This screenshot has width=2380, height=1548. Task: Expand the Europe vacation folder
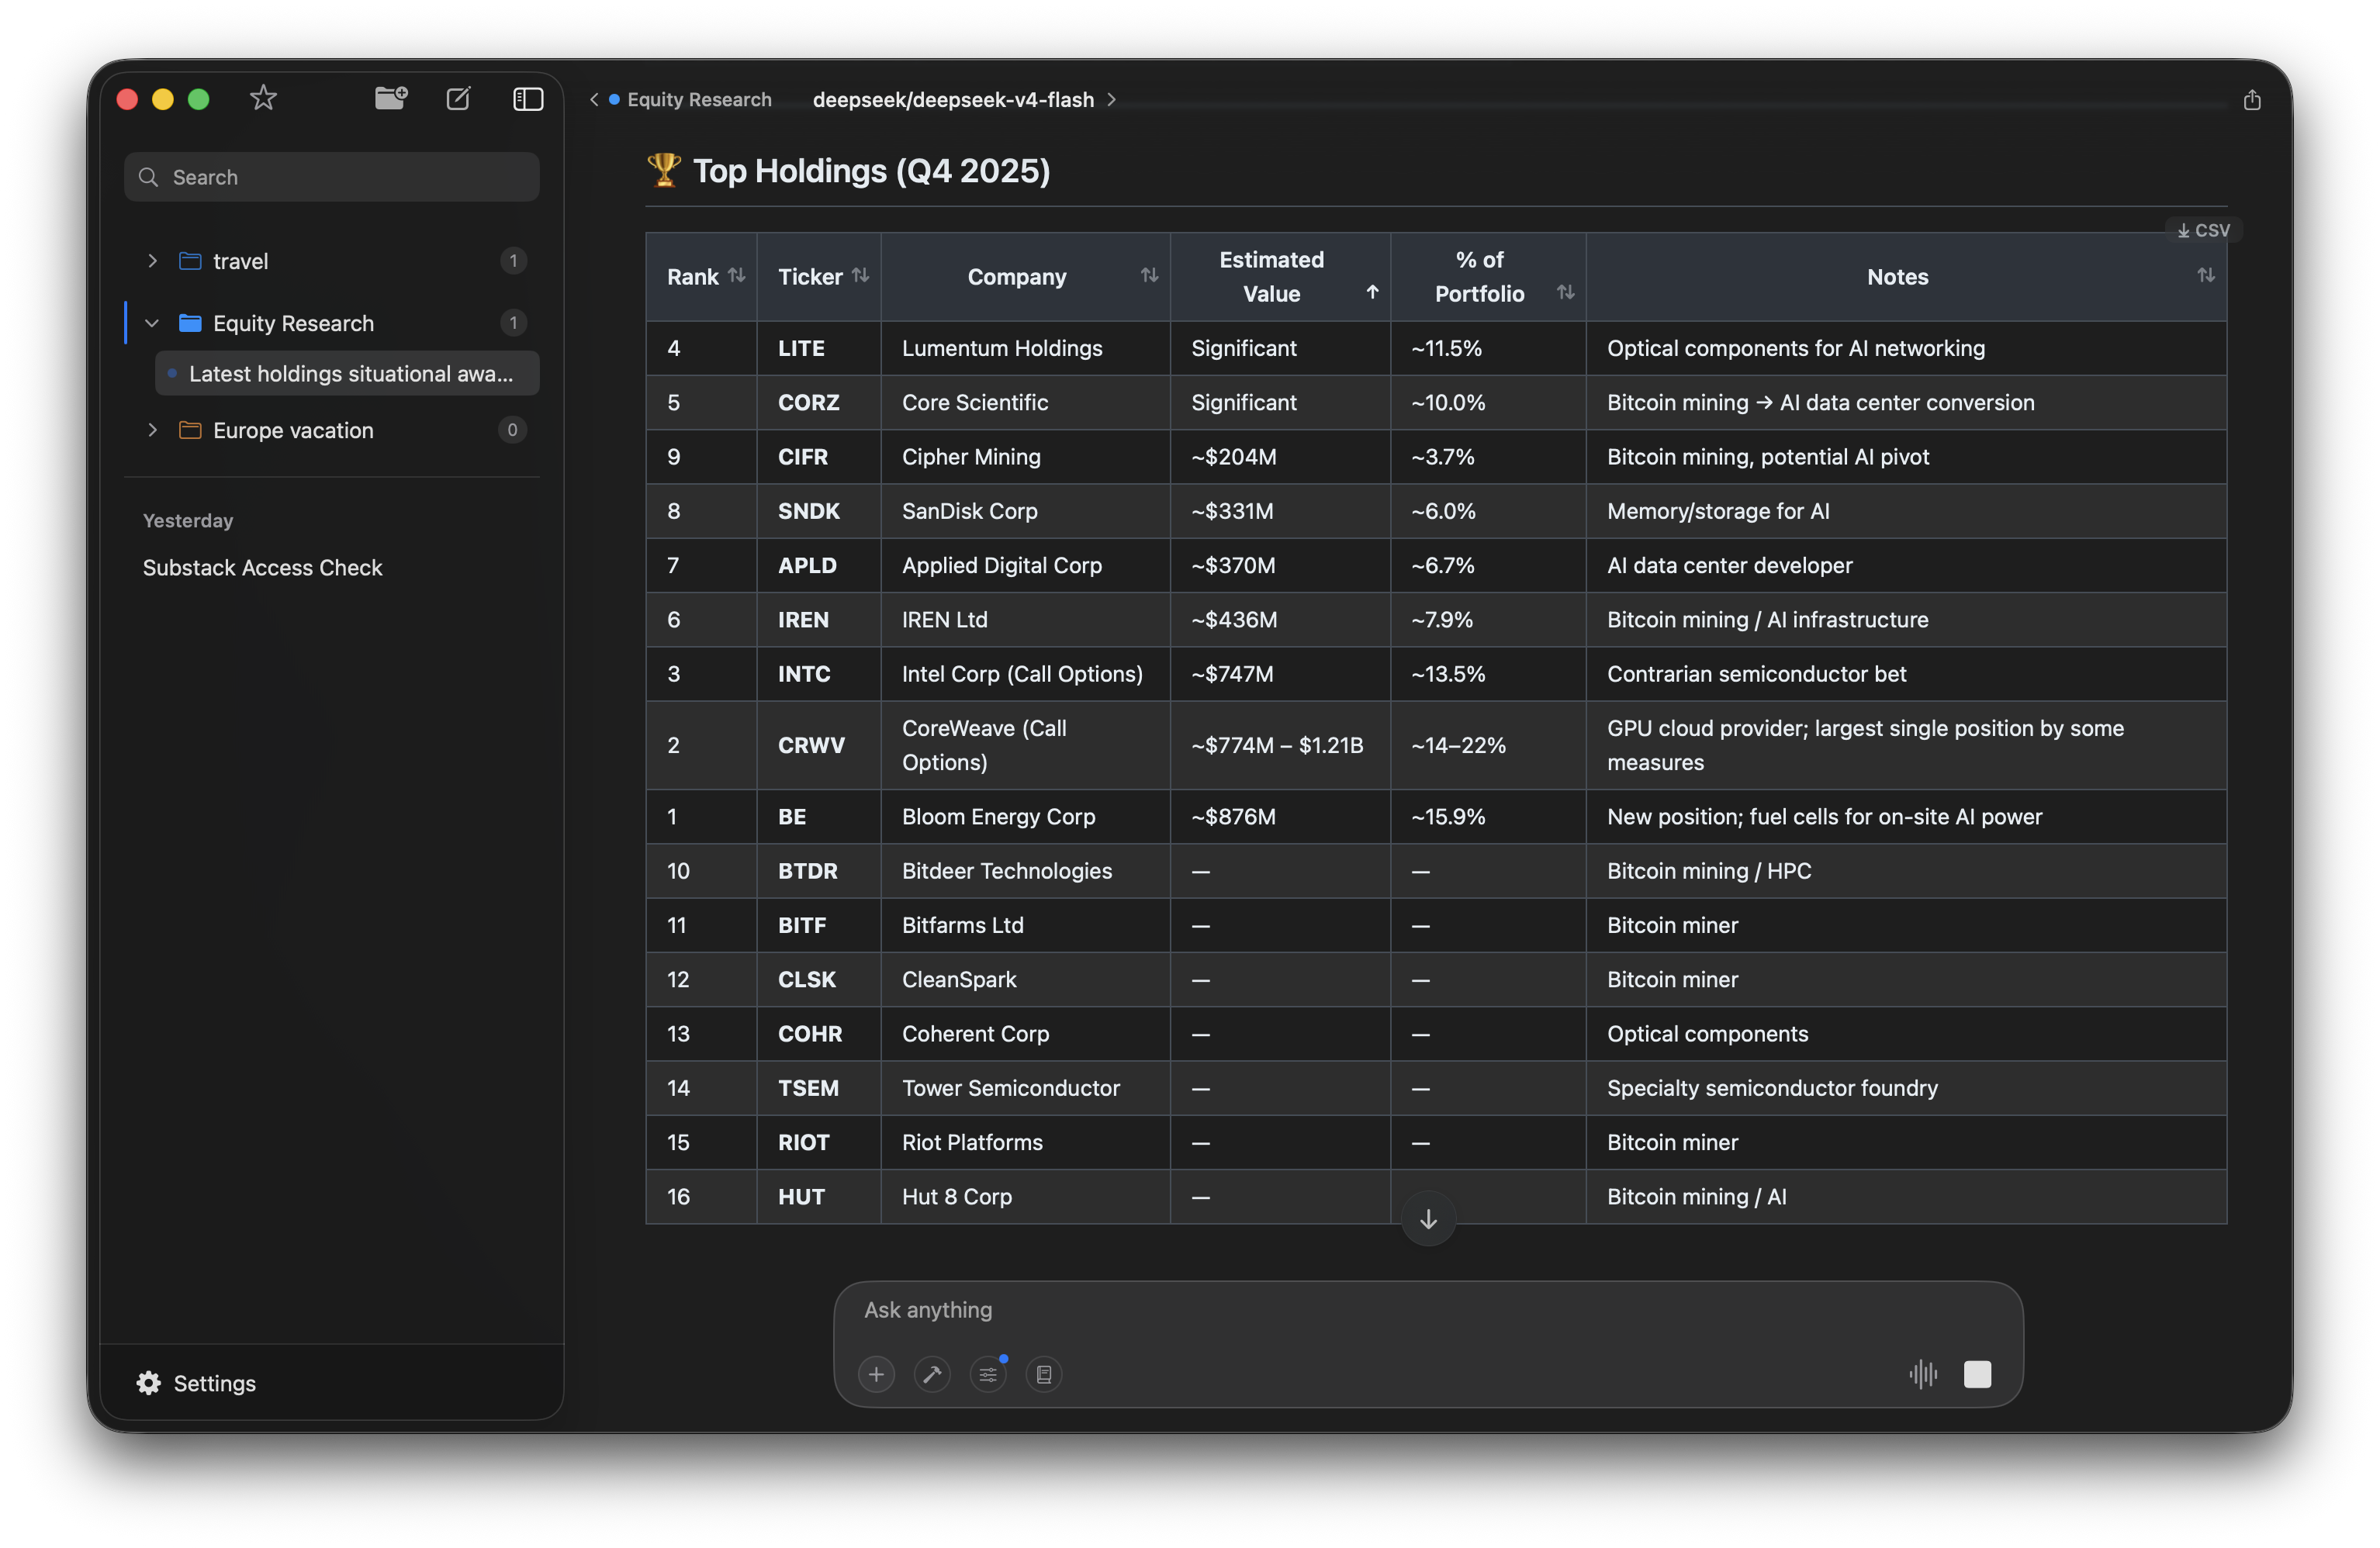(x=152, y=430)
